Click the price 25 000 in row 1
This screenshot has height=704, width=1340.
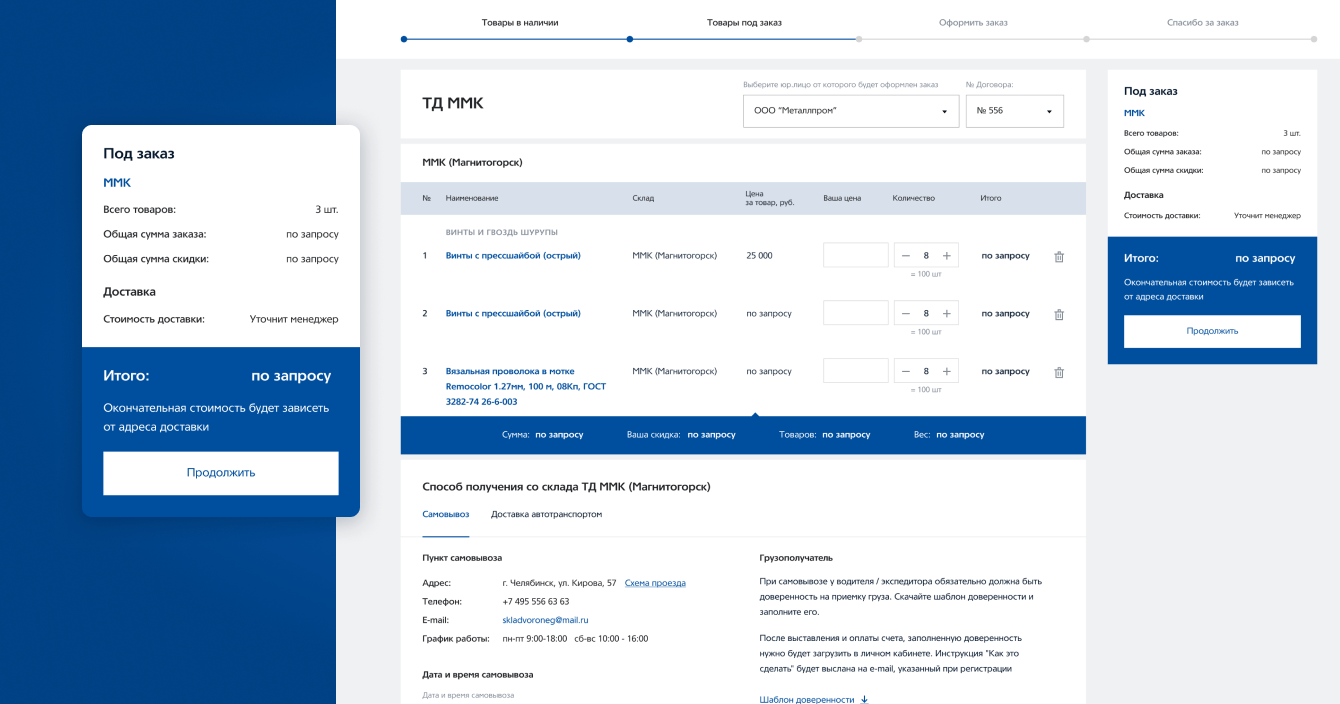click(759, 256)
